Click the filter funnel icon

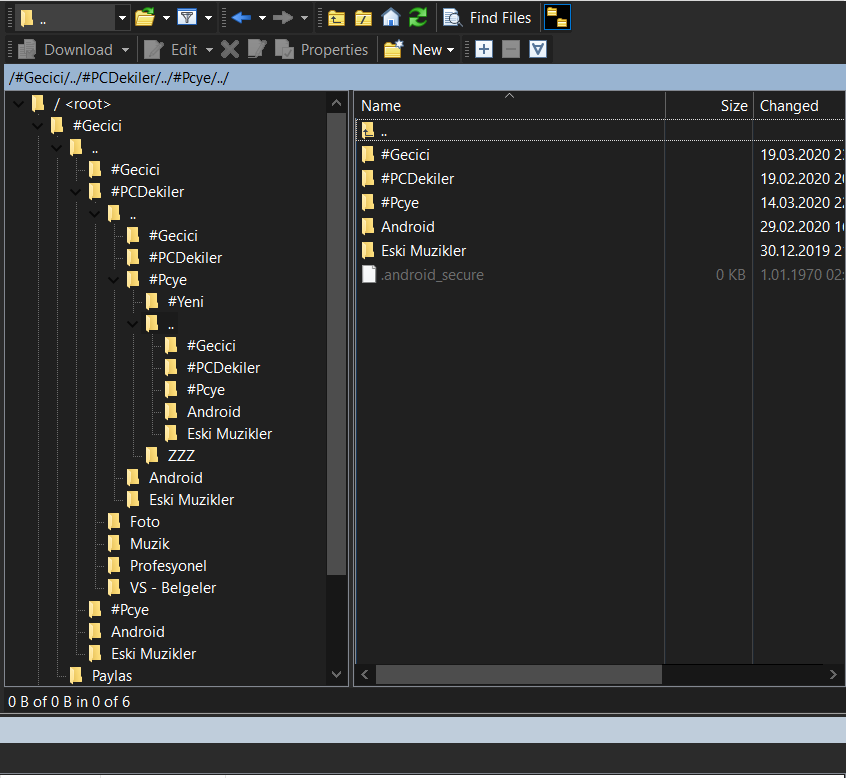click(186, 18)
